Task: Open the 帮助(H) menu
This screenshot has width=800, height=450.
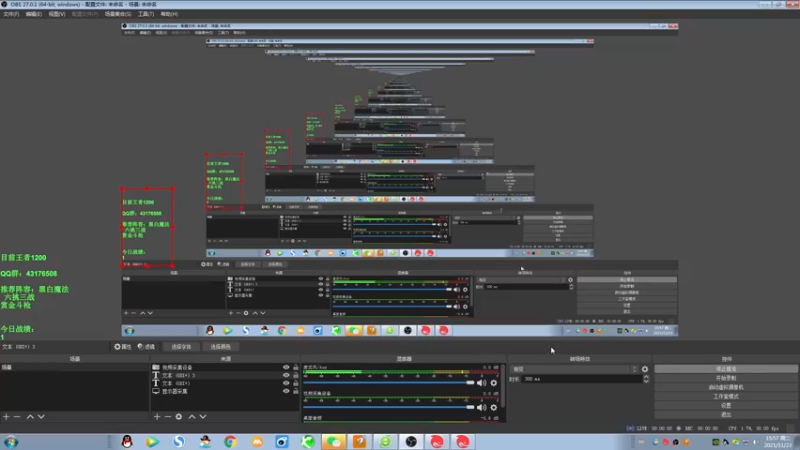Action: click(169, 14)
